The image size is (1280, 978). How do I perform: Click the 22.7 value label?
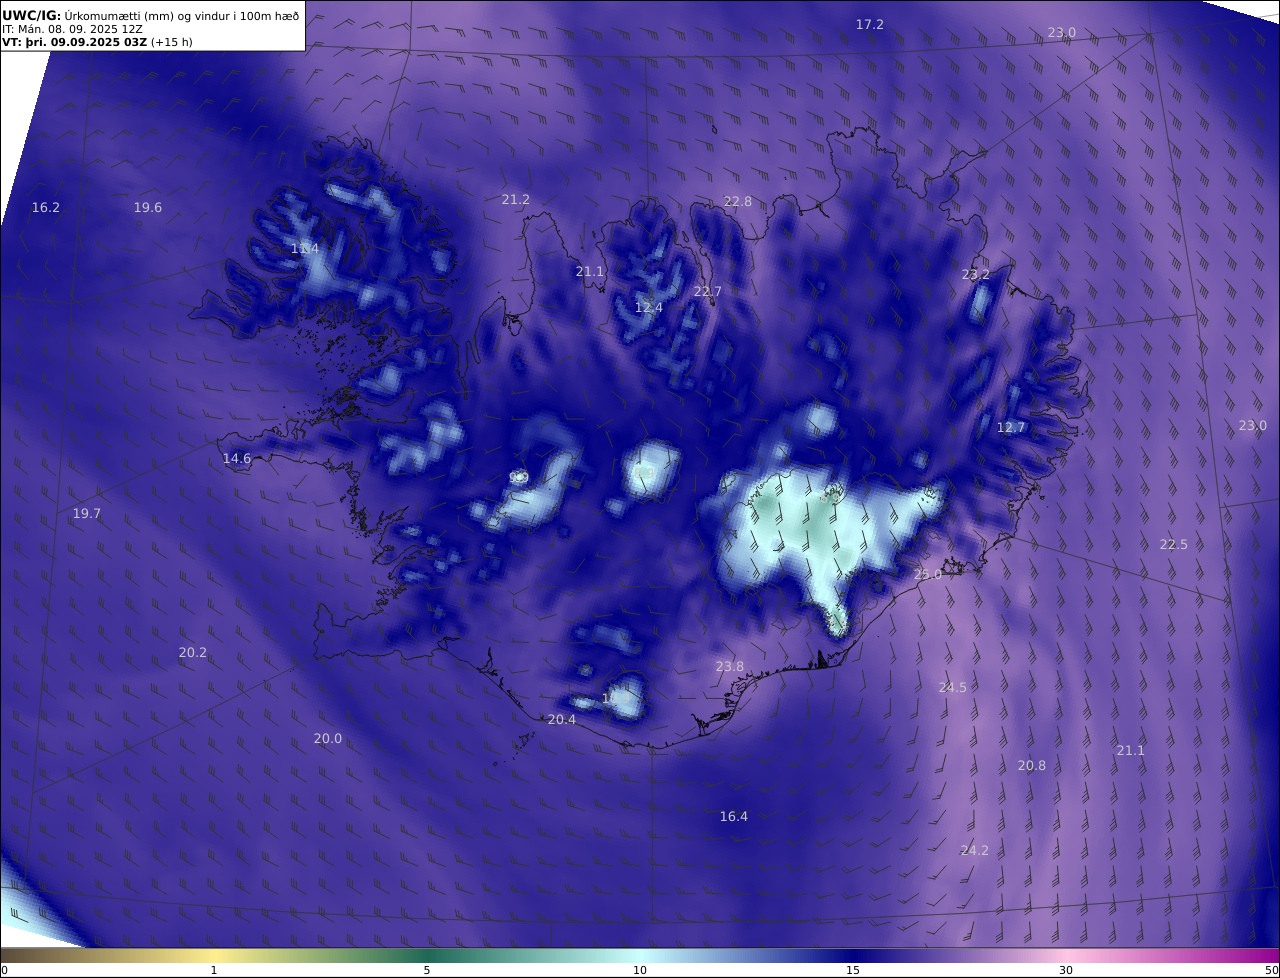pyautogui.click(x=708, y=291)
